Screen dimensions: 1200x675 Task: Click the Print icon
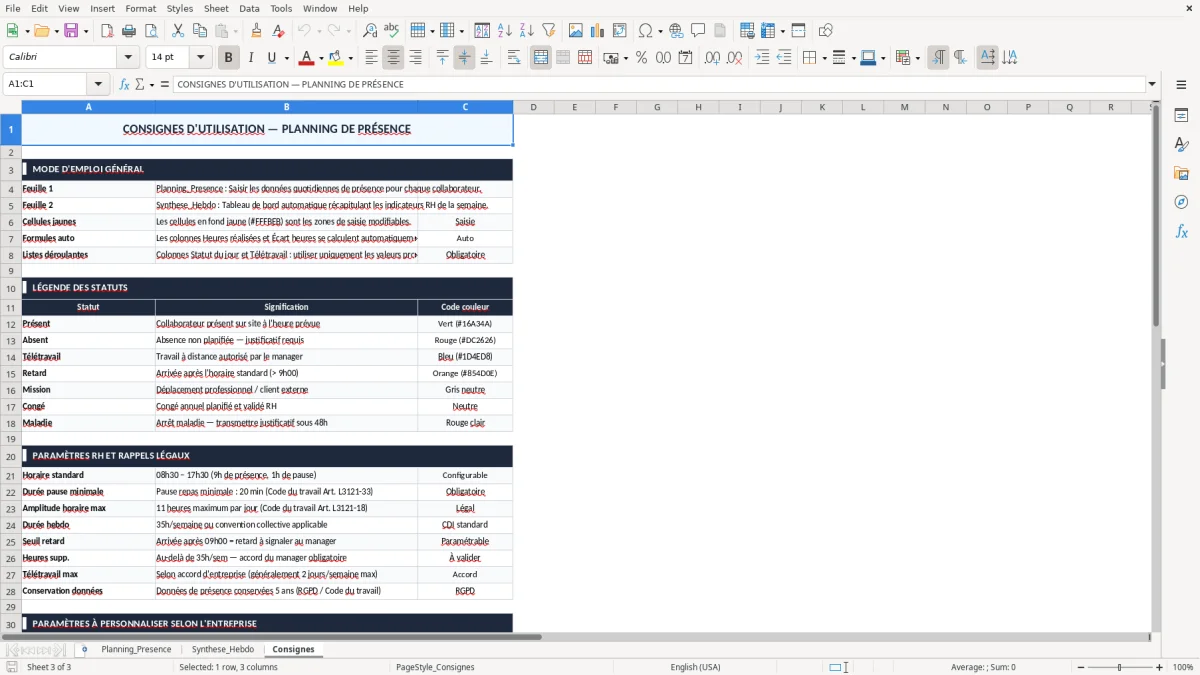129,31
